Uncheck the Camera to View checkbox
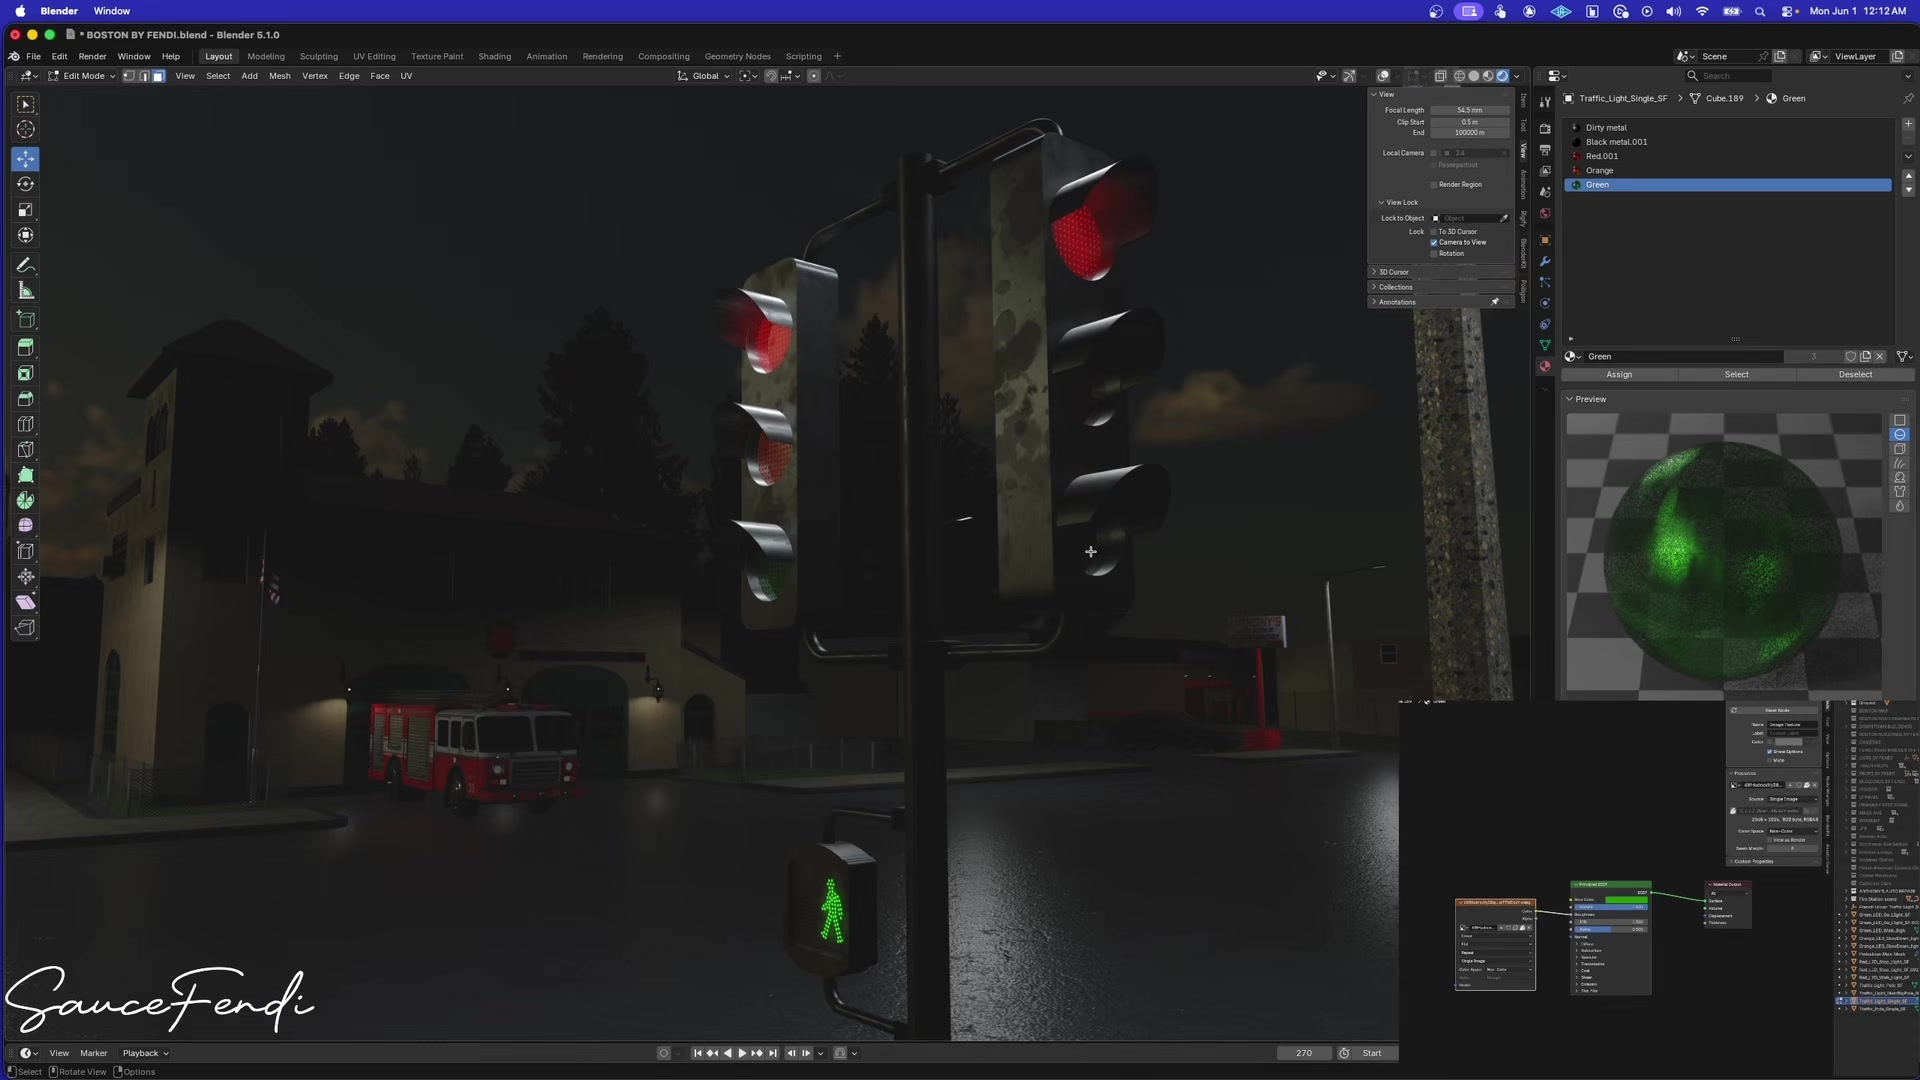The width and height of the screenshot is (1920, 1080). (1434, 242)
